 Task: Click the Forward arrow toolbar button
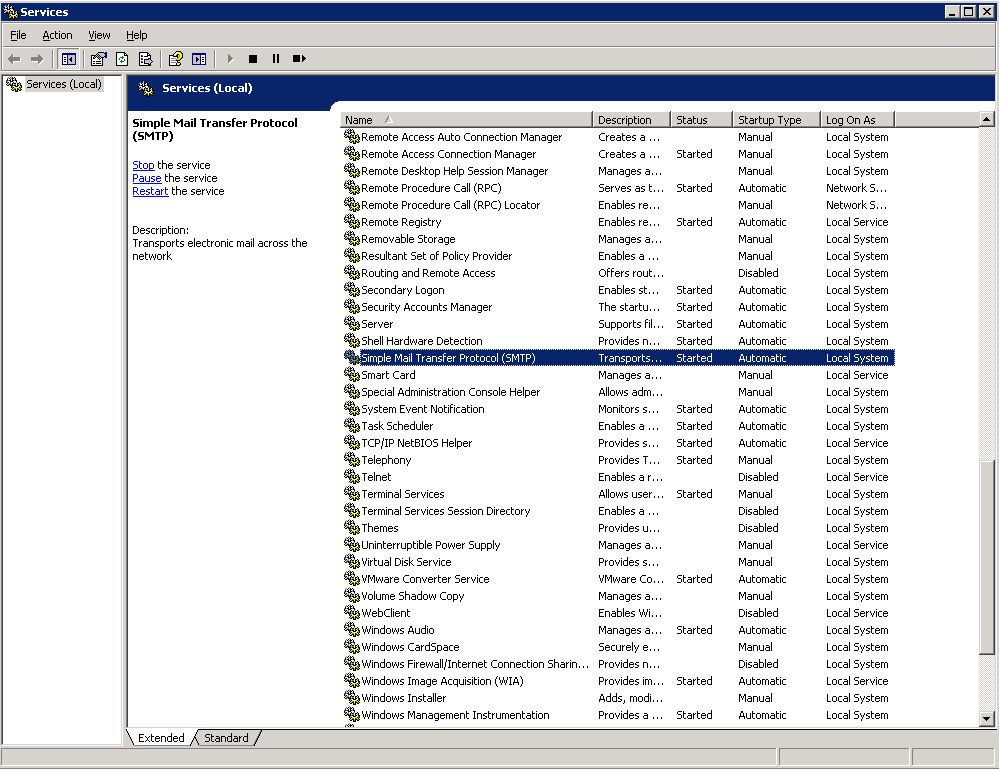[37, 59]
